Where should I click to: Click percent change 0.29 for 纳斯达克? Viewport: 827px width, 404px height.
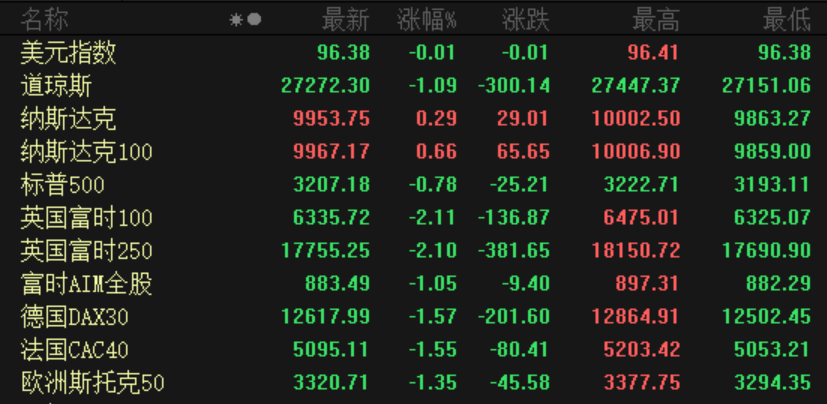pyautogui.click(x=436, y=119)
